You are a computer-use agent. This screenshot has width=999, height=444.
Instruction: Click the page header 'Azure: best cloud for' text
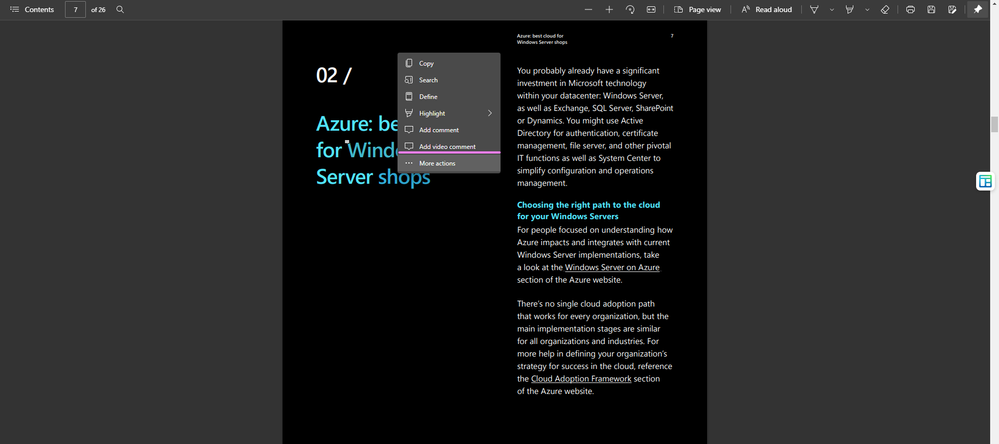(540, 36)
